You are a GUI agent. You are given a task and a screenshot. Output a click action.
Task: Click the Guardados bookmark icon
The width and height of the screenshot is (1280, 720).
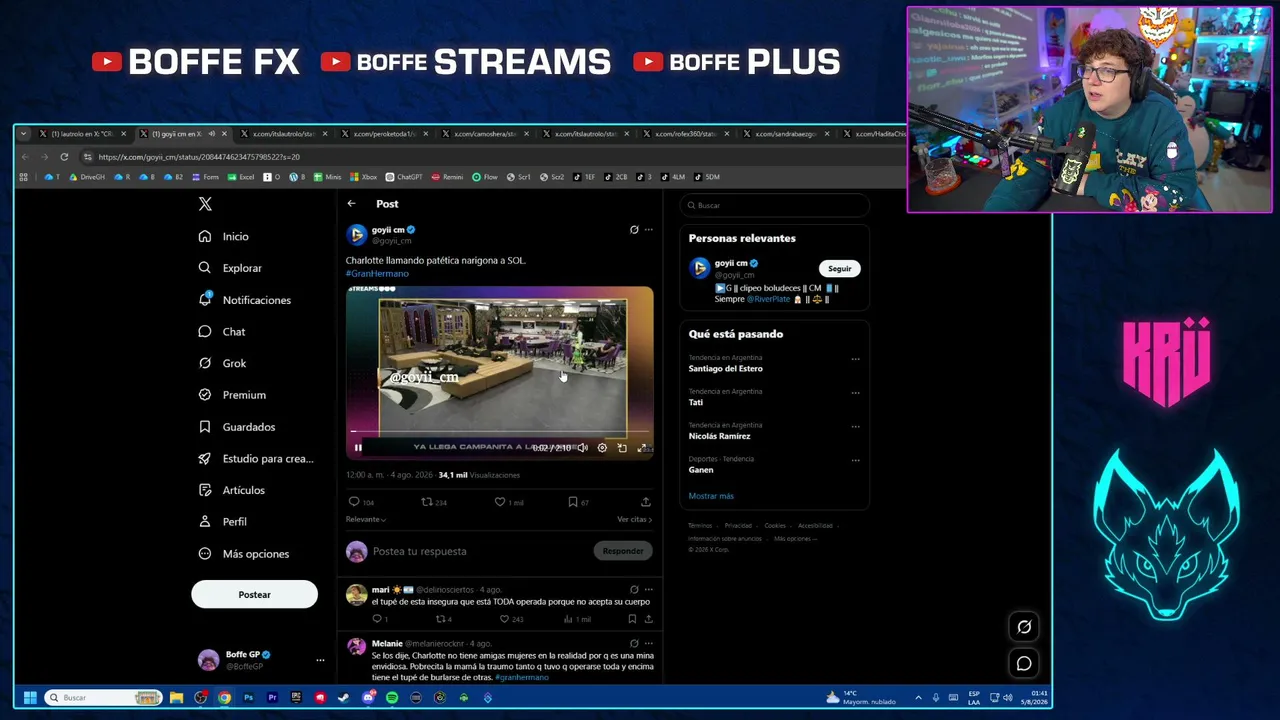tap(205, 427)
